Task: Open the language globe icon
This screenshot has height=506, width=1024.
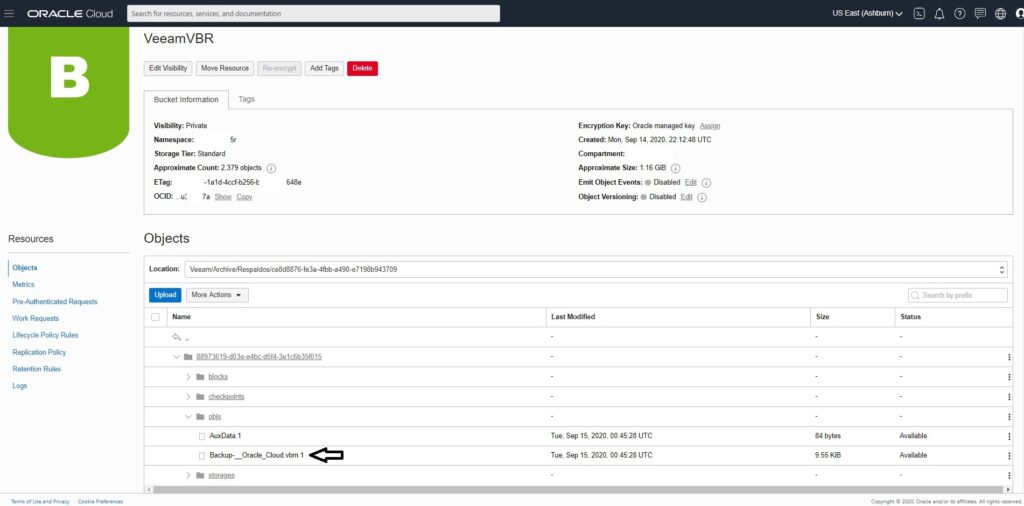Action: coord(1000,14)
